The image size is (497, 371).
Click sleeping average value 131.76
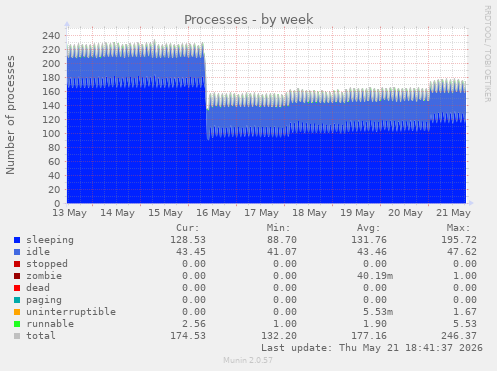369,240
